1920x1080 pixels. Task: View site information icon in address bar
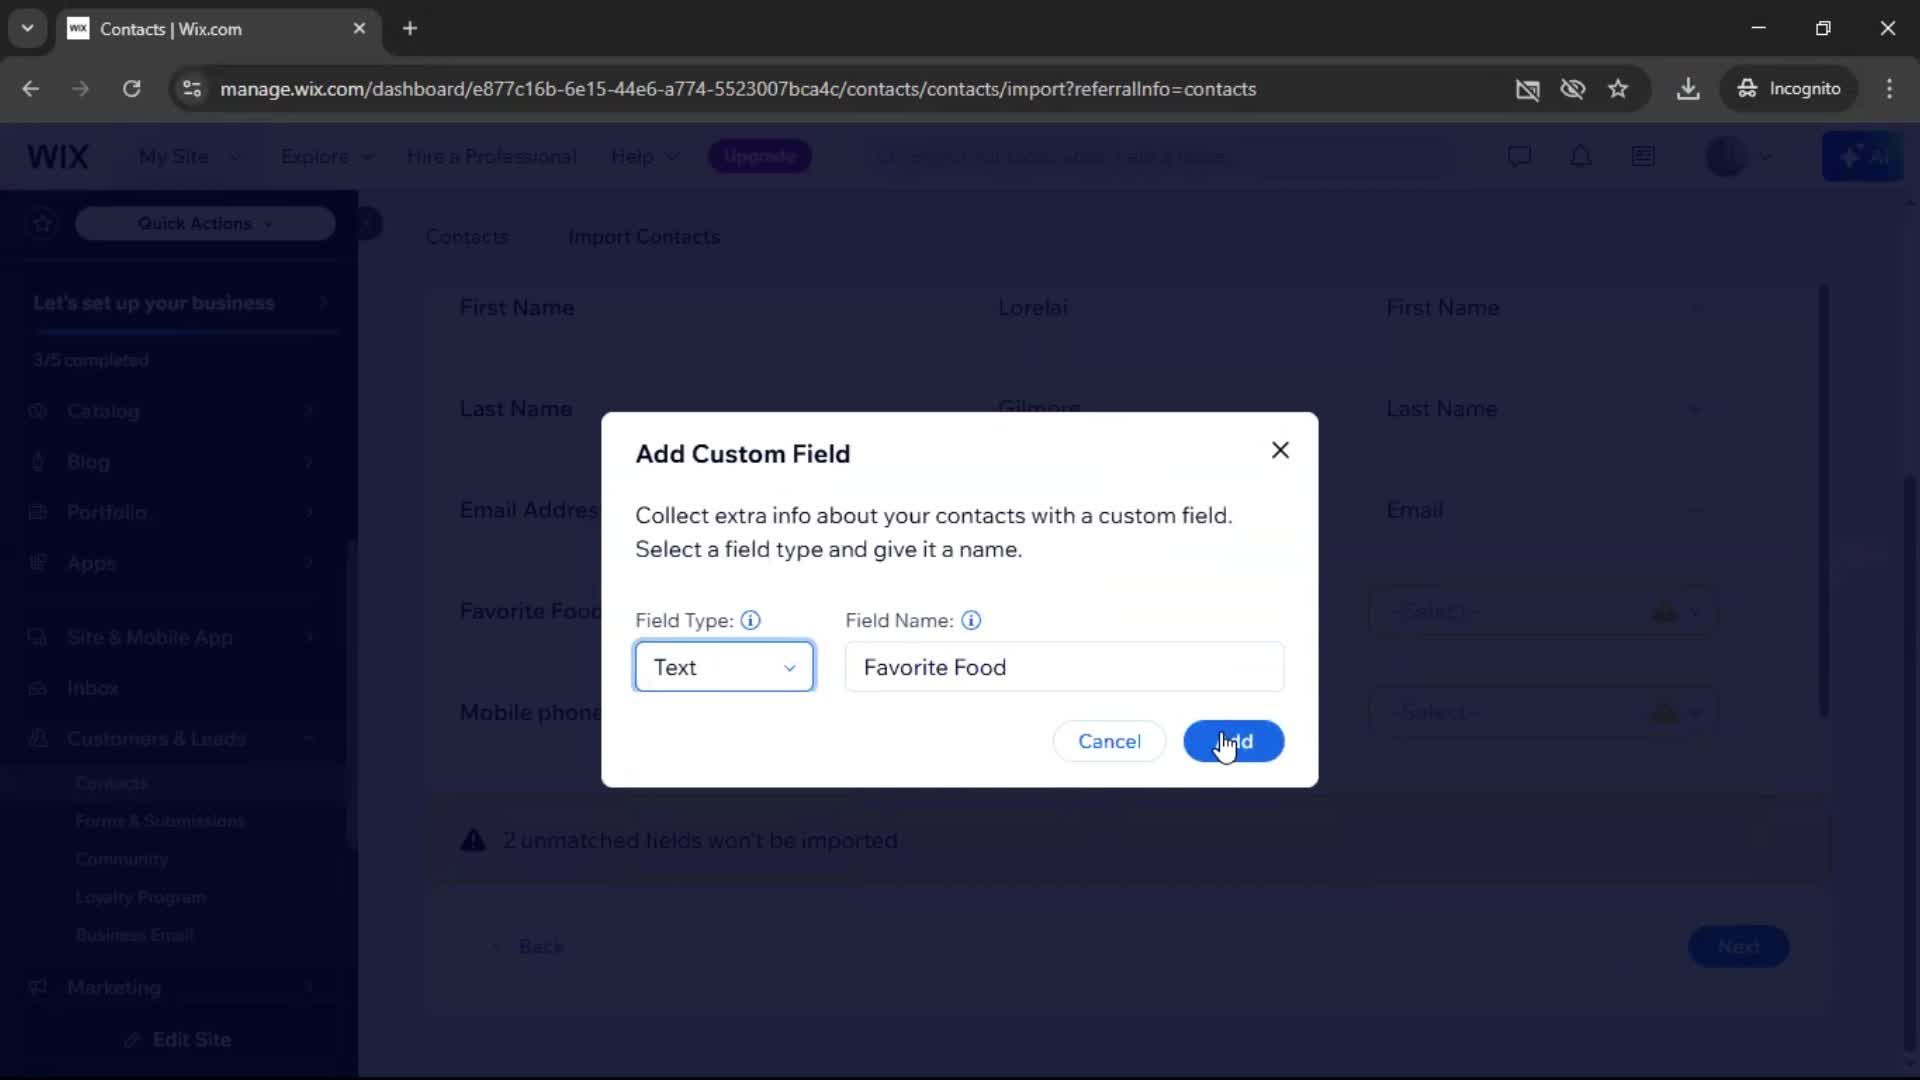click(192, 89)
